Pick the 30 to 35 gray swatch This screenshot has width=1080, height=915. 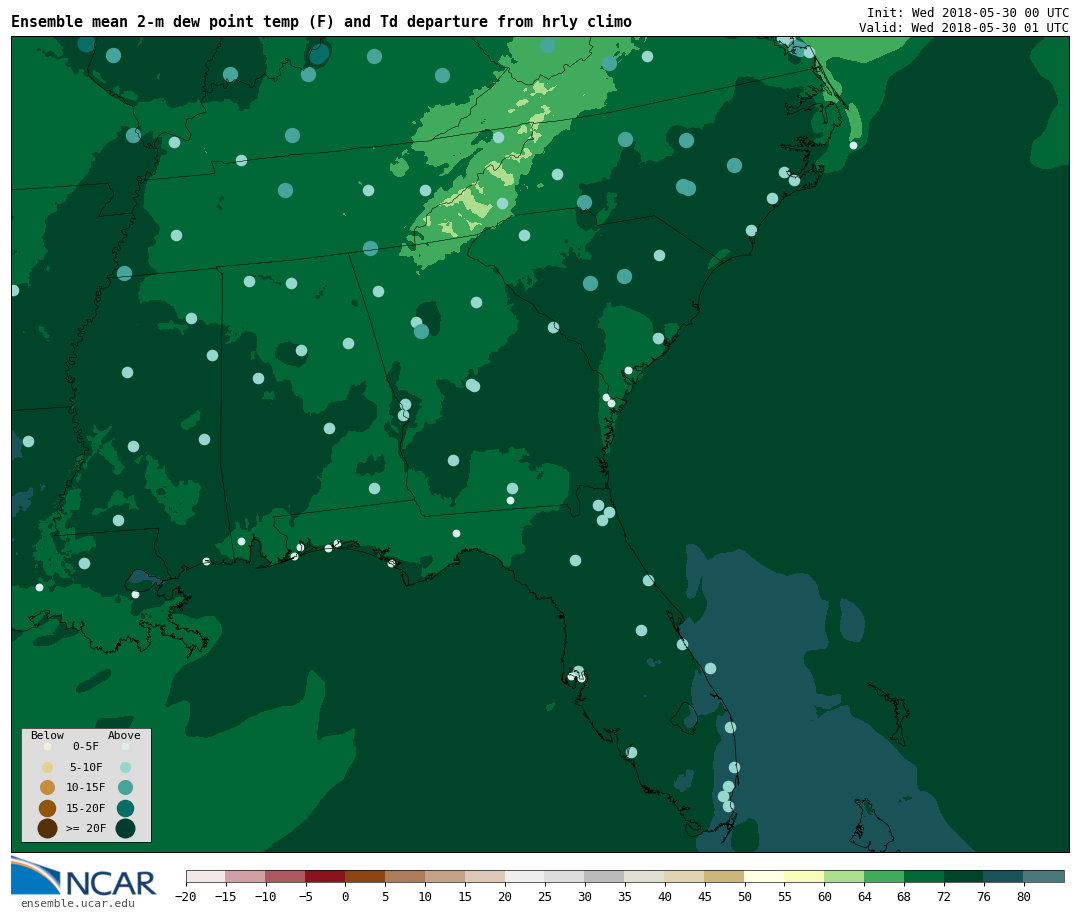[605, 876]
